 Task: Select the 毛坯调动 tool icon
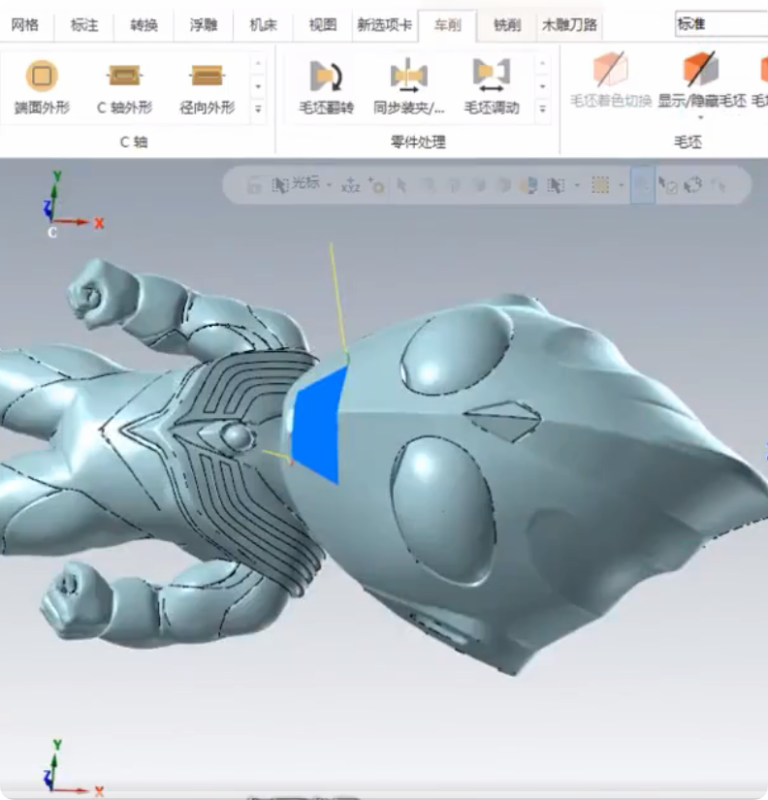pyautogui.click(x=491, y=77)
